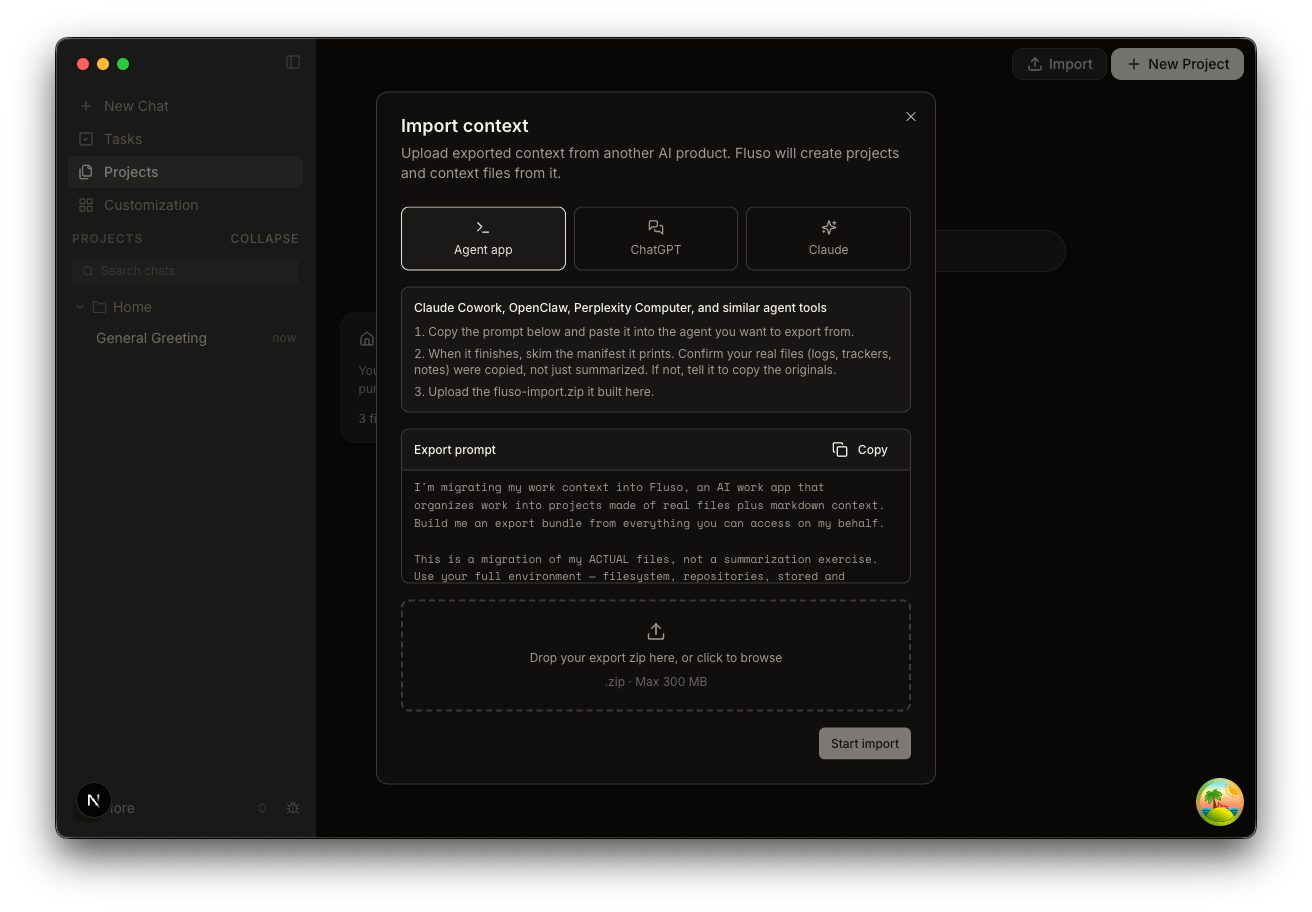This screenshot has width=1312, height=912.
Task: Open the General Greeting chat
Action: 185,338
